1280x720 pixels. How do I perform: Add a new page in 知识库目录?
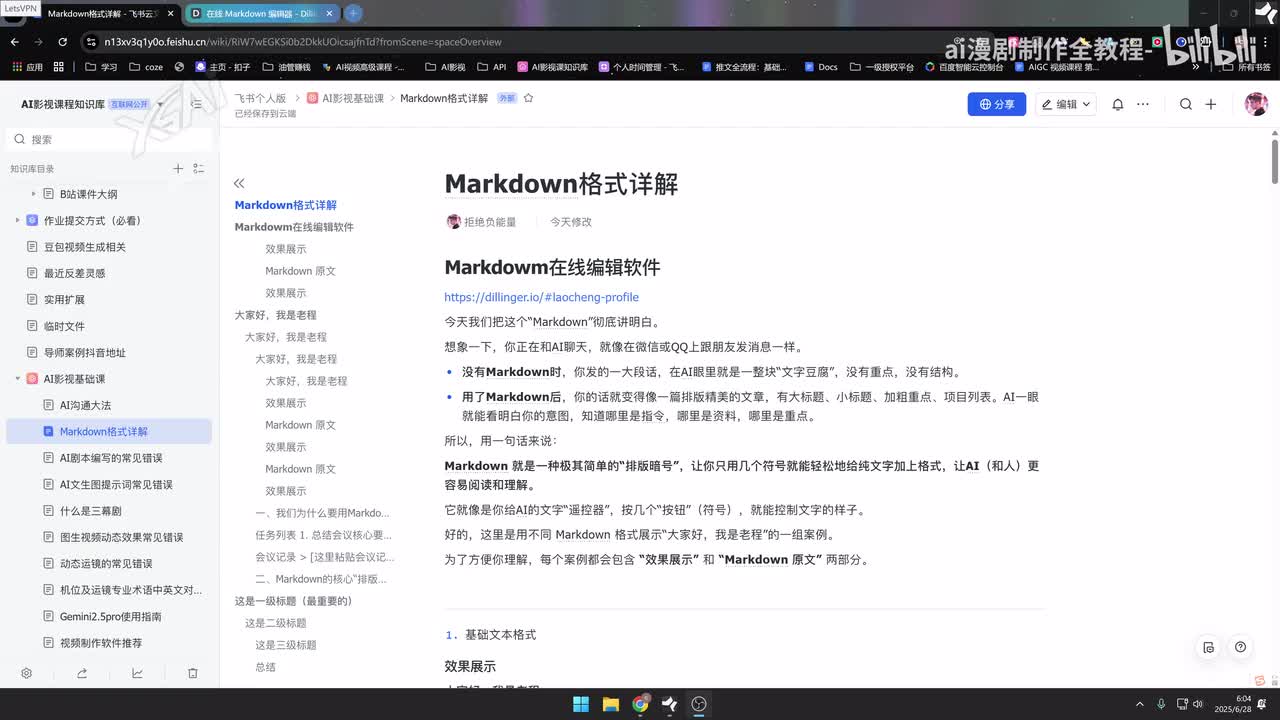[178, 169]
